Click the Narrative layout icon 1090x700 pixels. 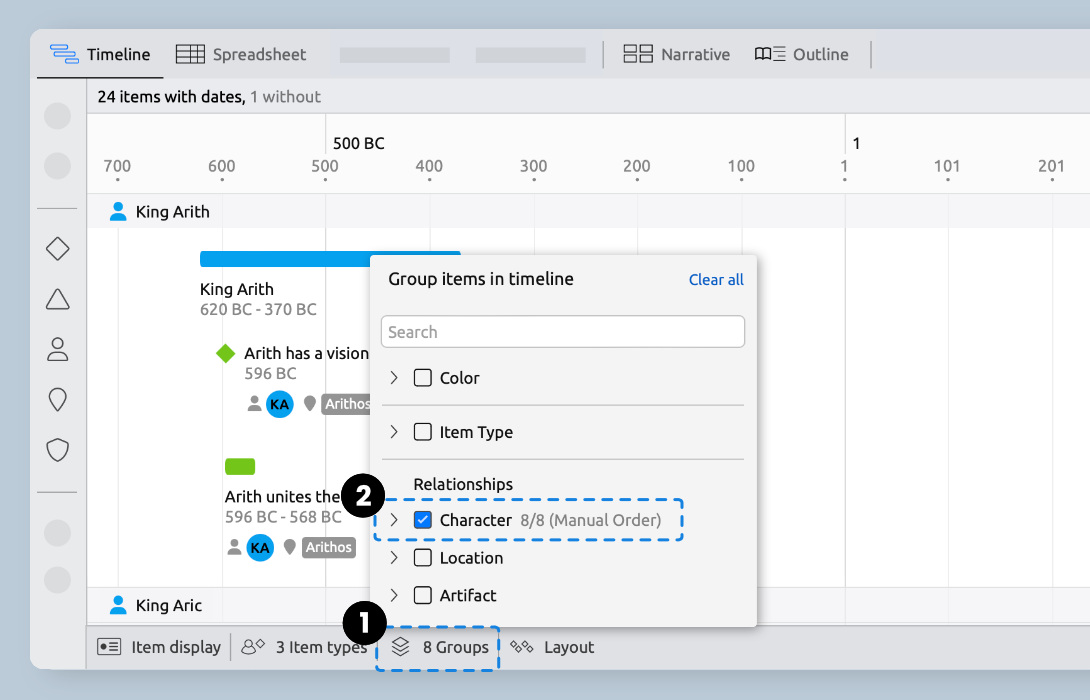pyautogui.click(x=637, y=54)
